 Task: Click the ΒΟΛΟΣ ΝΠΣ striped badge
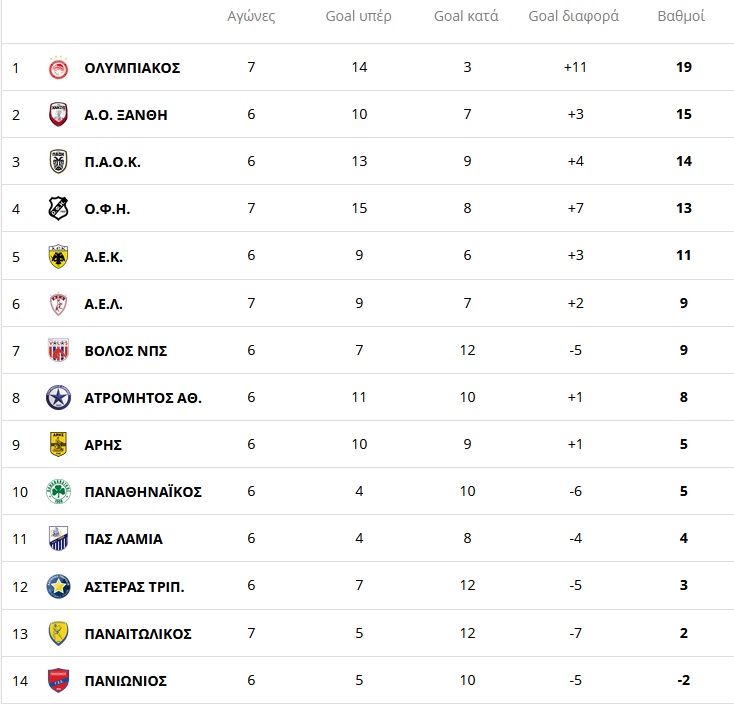tap(58, 350)
